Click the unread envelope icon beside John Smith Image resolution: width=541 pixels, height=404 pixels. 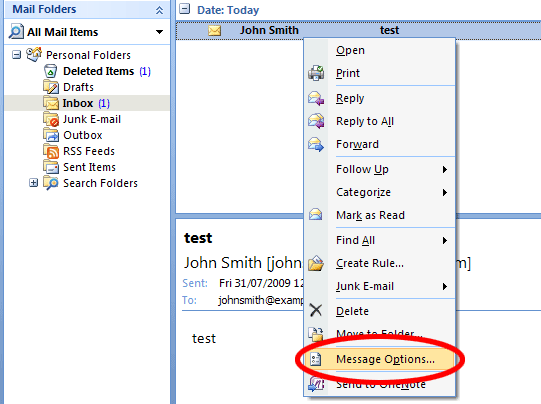[215, 31]
